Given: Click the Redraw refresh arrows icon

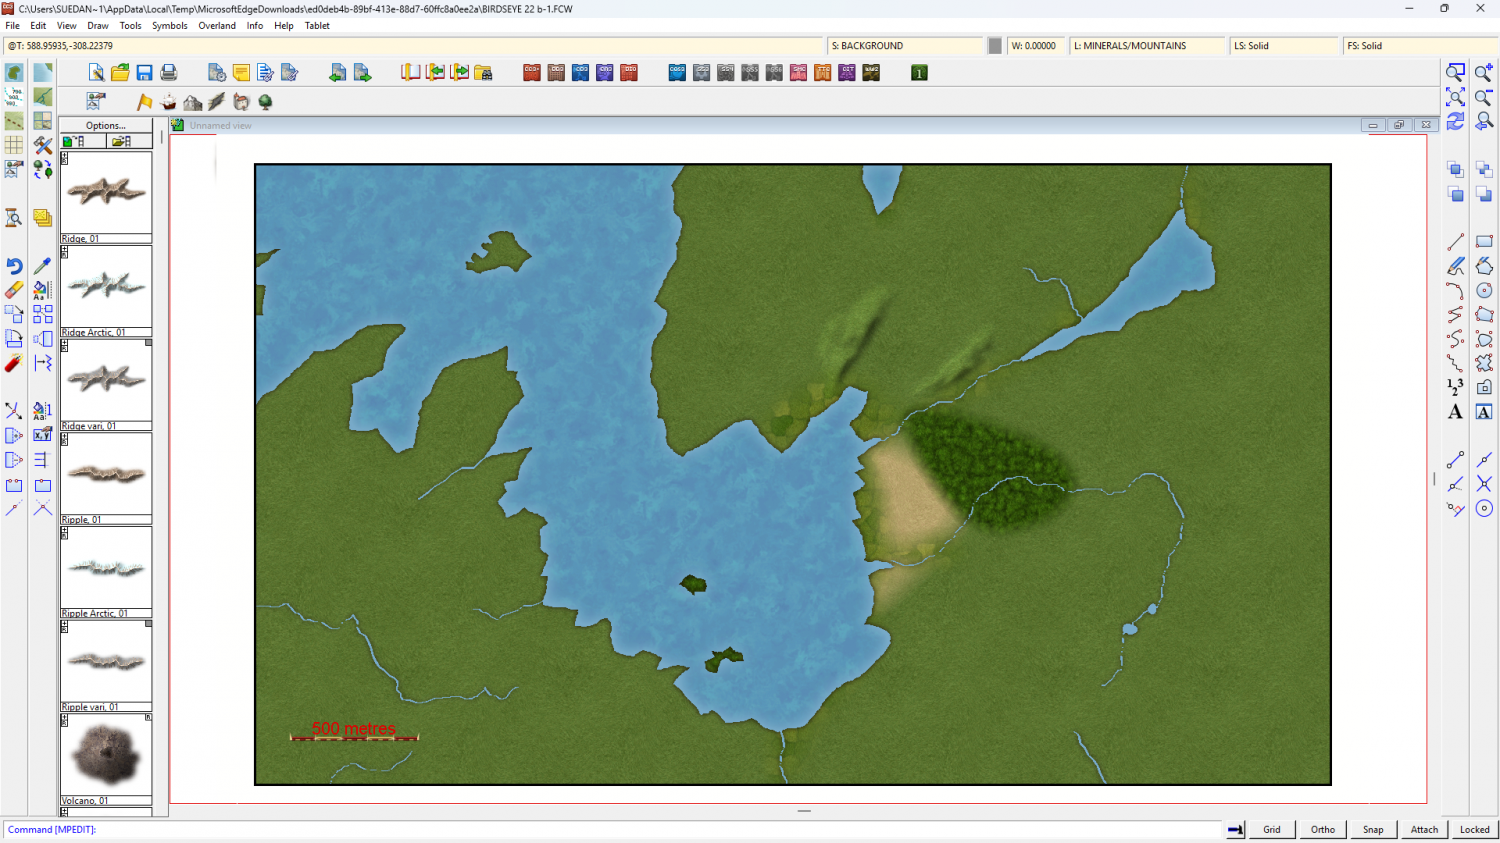Looking at the screenshot, I should (x=1455, y=121).
